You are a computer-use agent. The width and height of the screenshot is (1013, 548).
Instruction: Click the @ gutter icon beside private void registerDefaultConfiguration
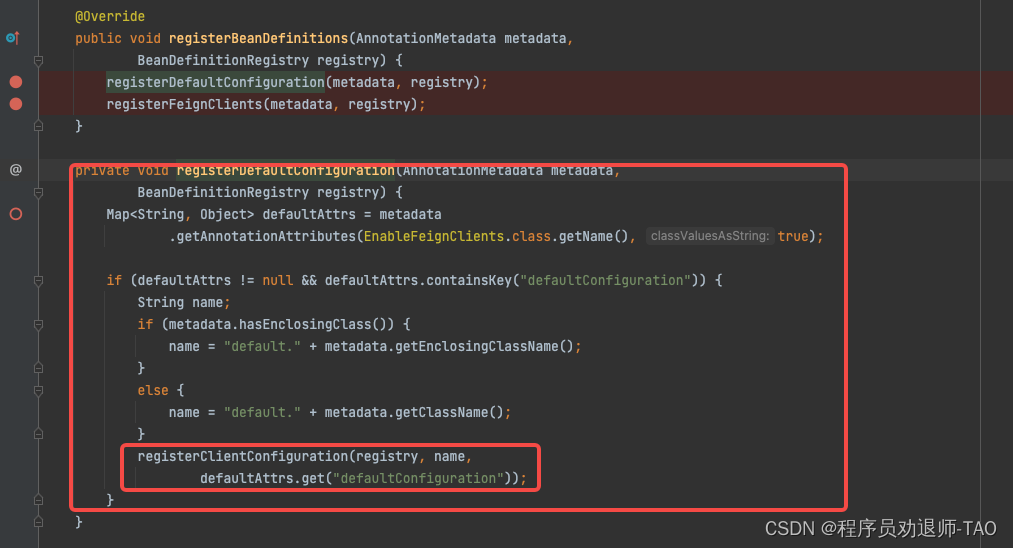(16, 170)
